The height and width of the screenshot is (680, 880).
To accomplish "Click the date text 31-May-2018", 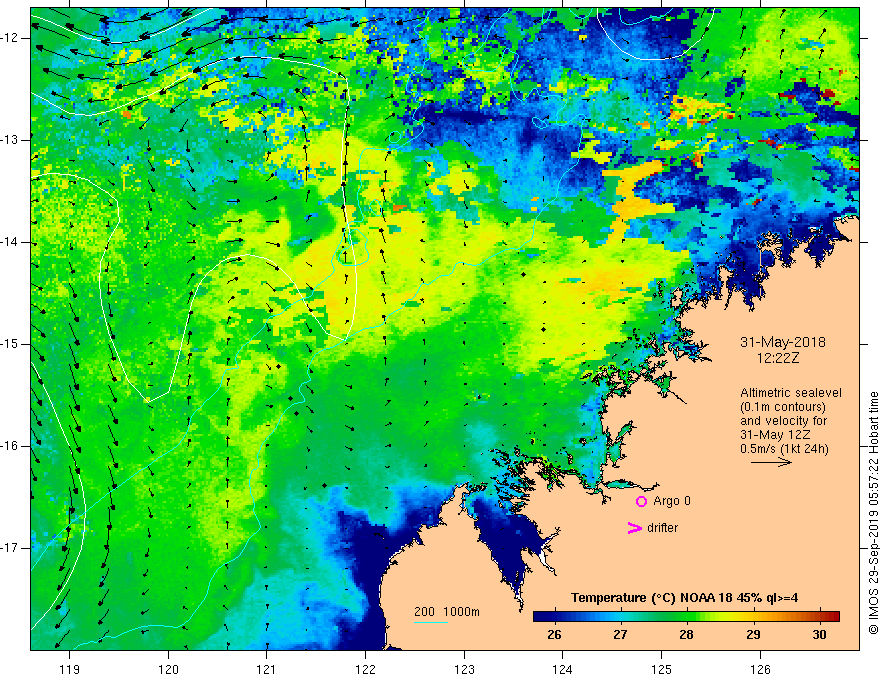I will pos(783,342).
